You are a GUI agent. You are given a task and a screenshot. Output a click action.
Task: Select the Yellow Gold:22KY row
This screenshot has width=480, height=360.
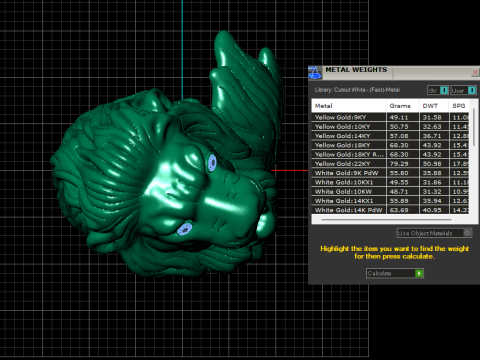tap(391, 164)
